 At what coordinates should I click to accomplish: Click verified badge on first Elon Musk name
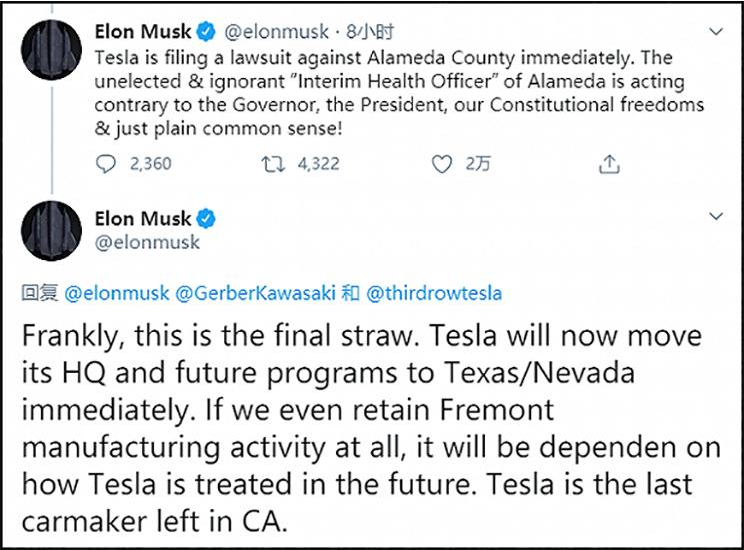(x=205, y=33)
